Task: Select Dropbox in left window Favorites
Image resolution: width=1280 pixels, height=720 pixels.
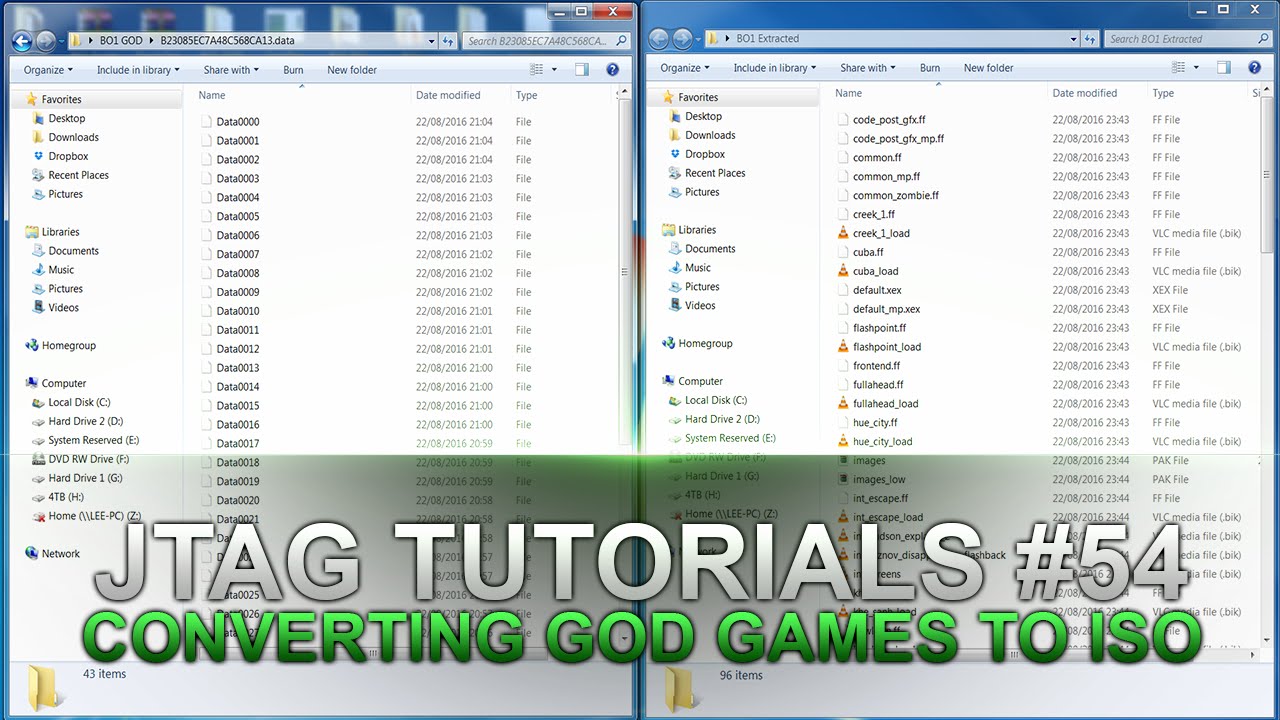Action: (x=68, y=156)
